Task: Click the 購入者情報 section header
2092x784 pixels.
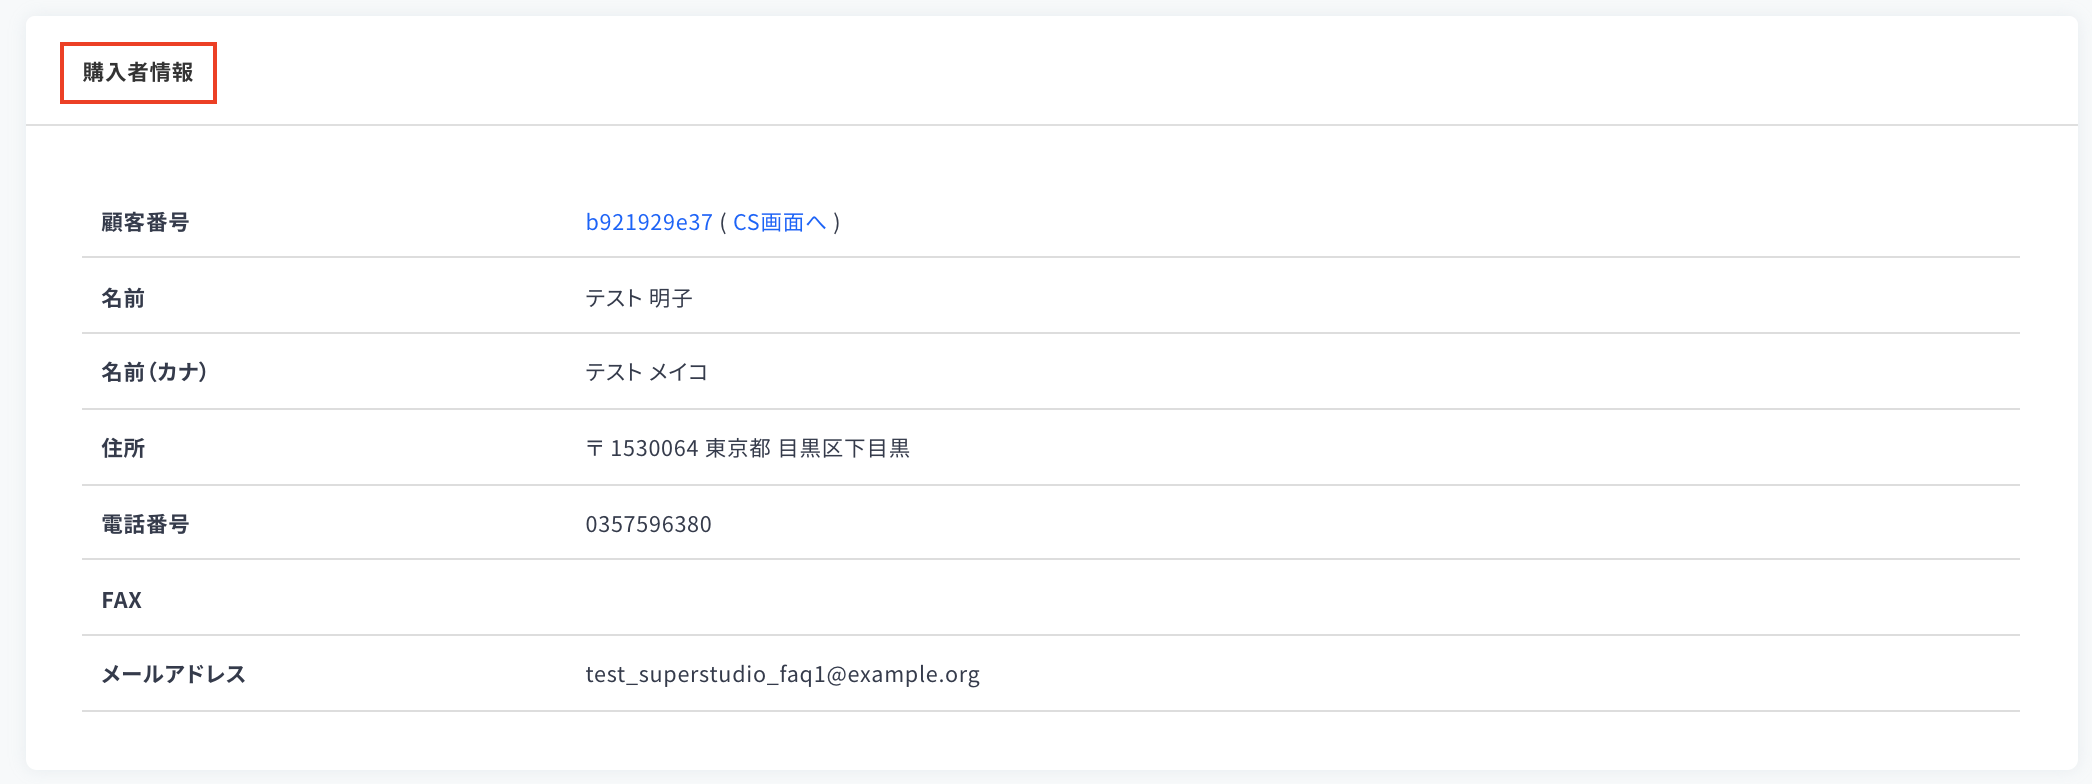Action: coord(138,72)
